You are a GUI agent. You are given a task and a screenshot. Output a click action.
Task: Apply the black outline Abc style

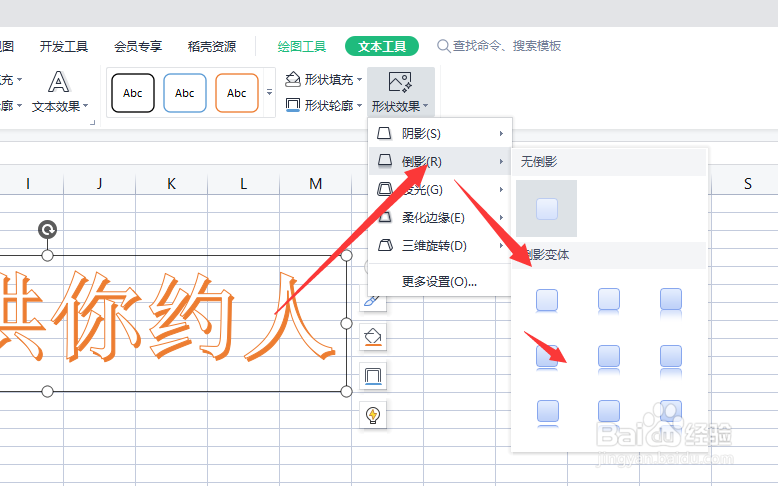[133, 93]
